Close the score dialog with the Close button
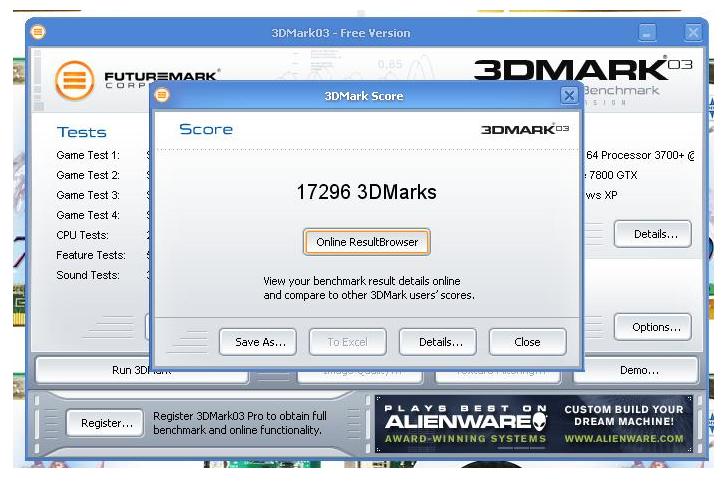 [x=527, y=342]
